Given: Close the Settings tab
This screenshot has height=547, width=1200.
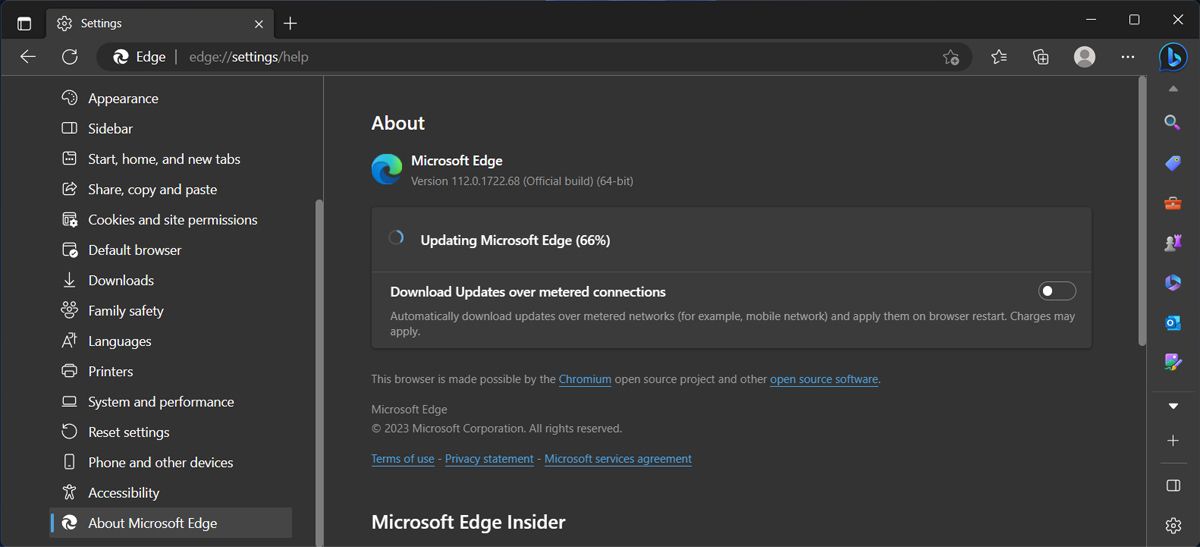Looking at the screenshot, I should [259, 23].
